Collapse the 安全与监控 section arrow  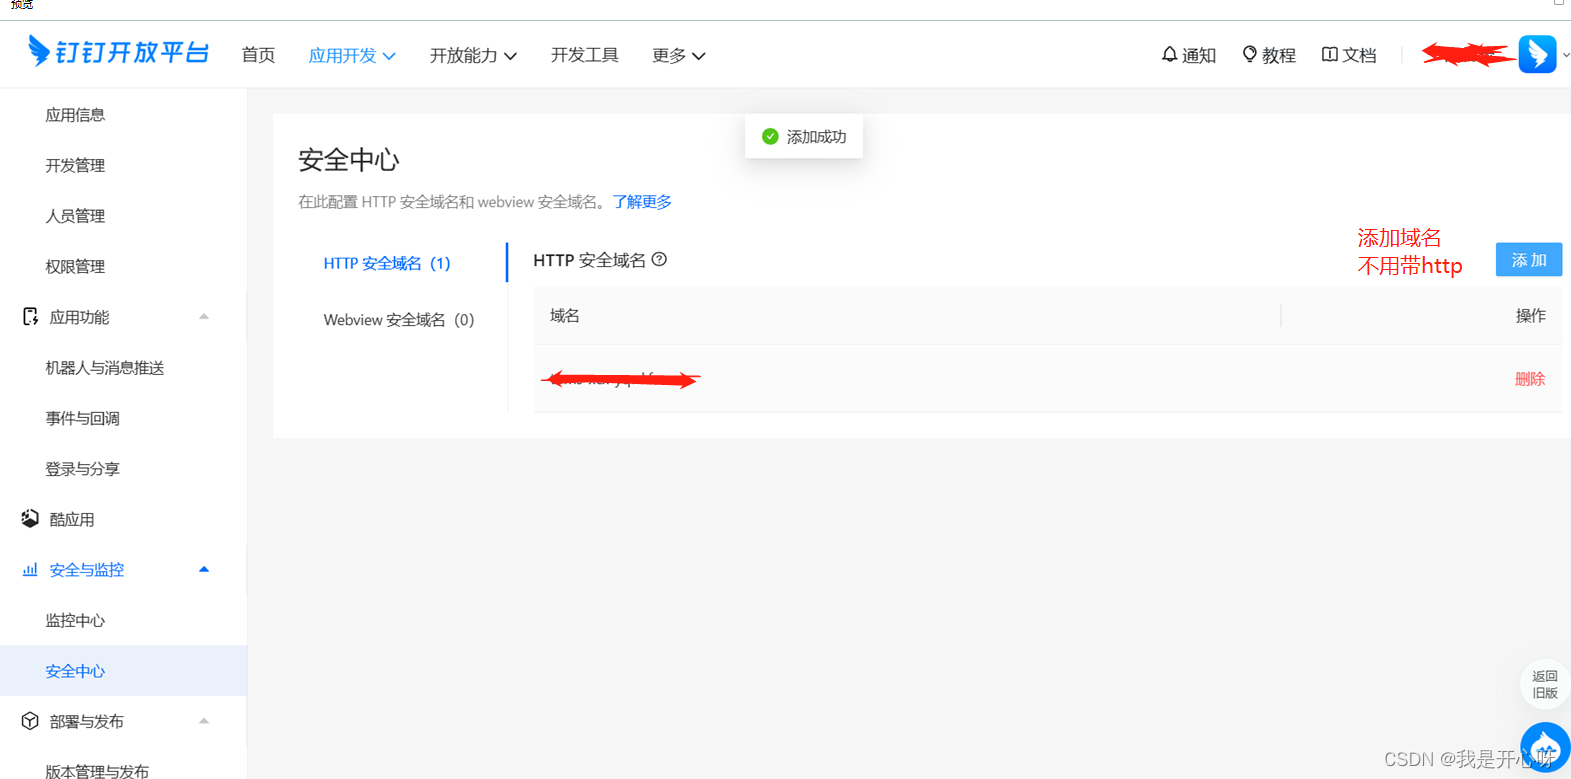click(x=204, y=569)
